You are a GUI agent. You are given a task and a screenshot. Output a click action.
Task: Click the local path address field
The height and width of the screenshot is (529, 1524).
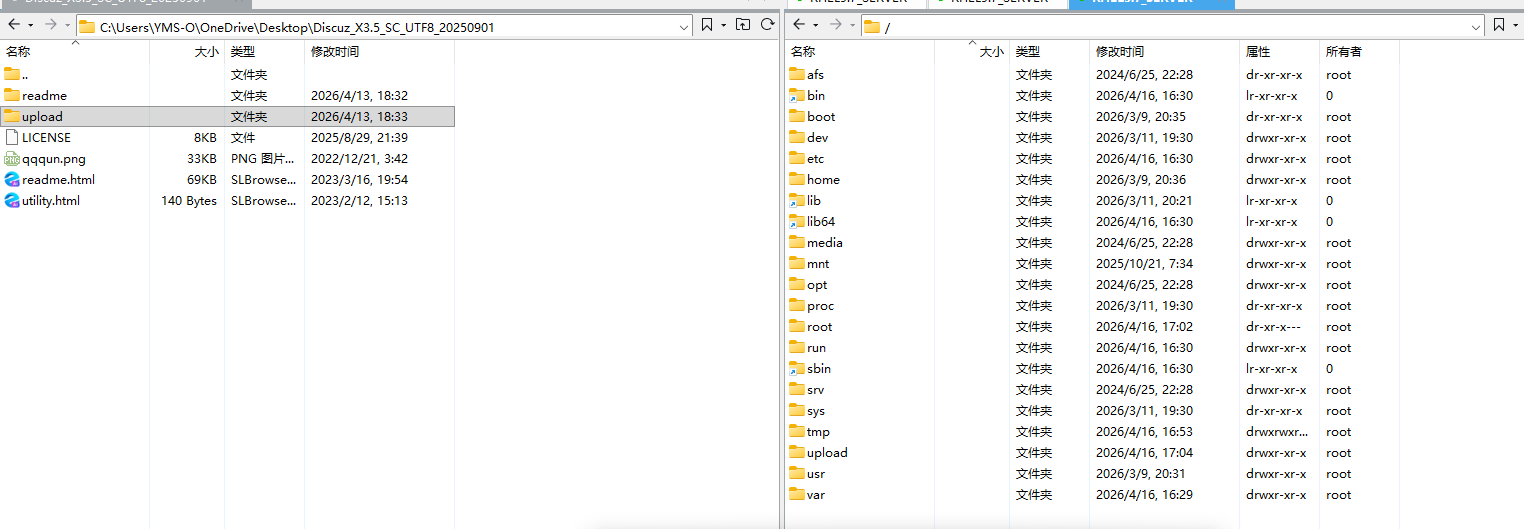[x=385, y=27]
